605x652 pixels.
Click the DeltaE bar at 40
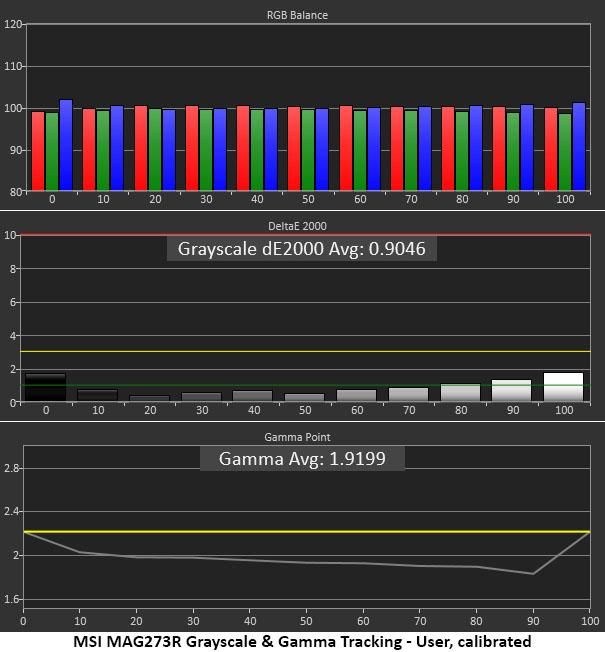click(x=252, y=396)
